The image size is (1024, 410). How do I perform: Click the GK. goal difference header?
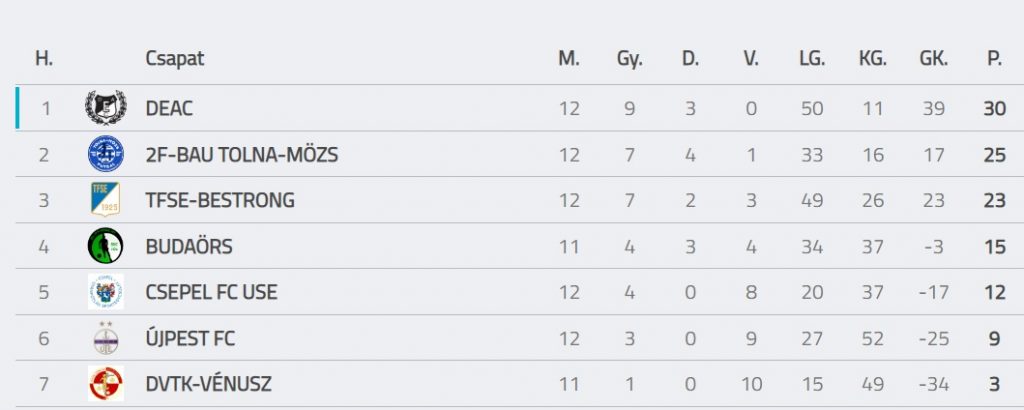click(933, 58)
